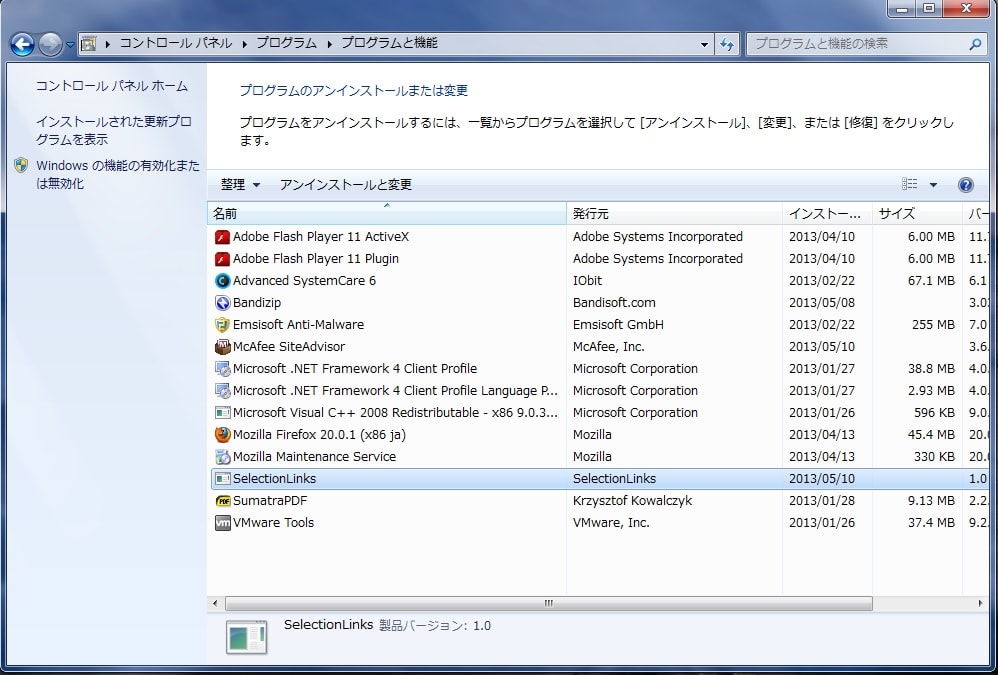The width and height of the screenshot is (998, 675).
Task: Click the horizontal scrollbar thumb
Action: coord(549,603)
